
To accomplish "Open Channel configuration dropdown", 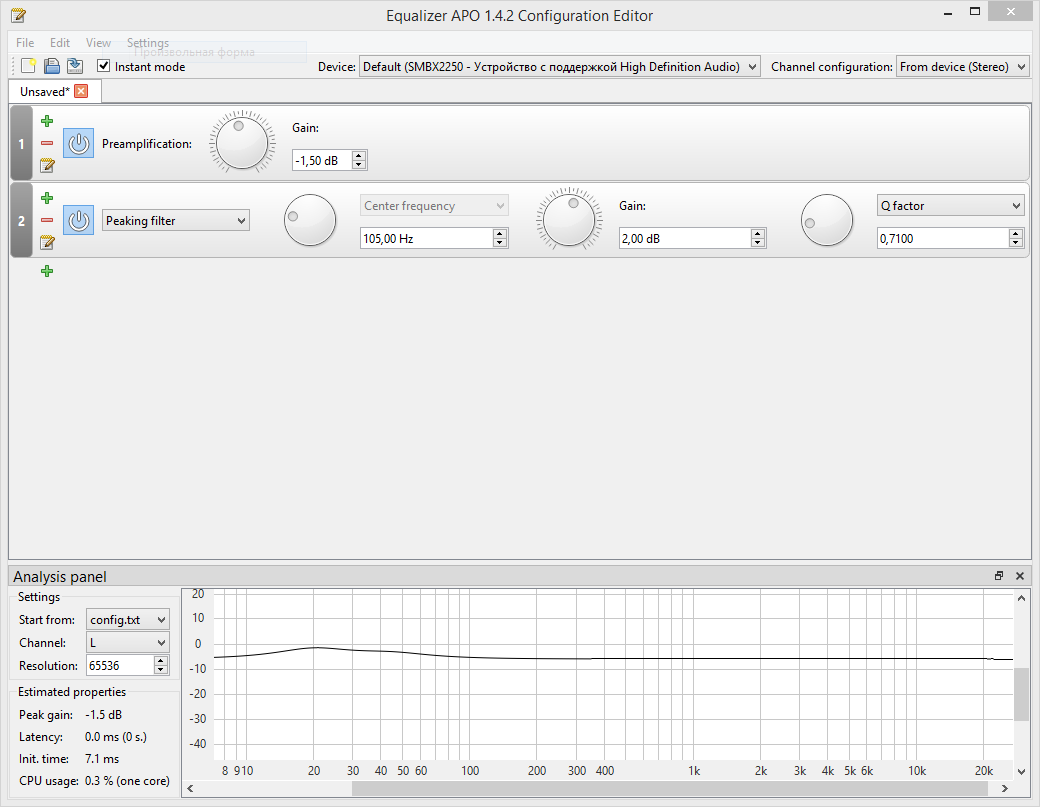I will pyautogui.click(x=962, y=66).
